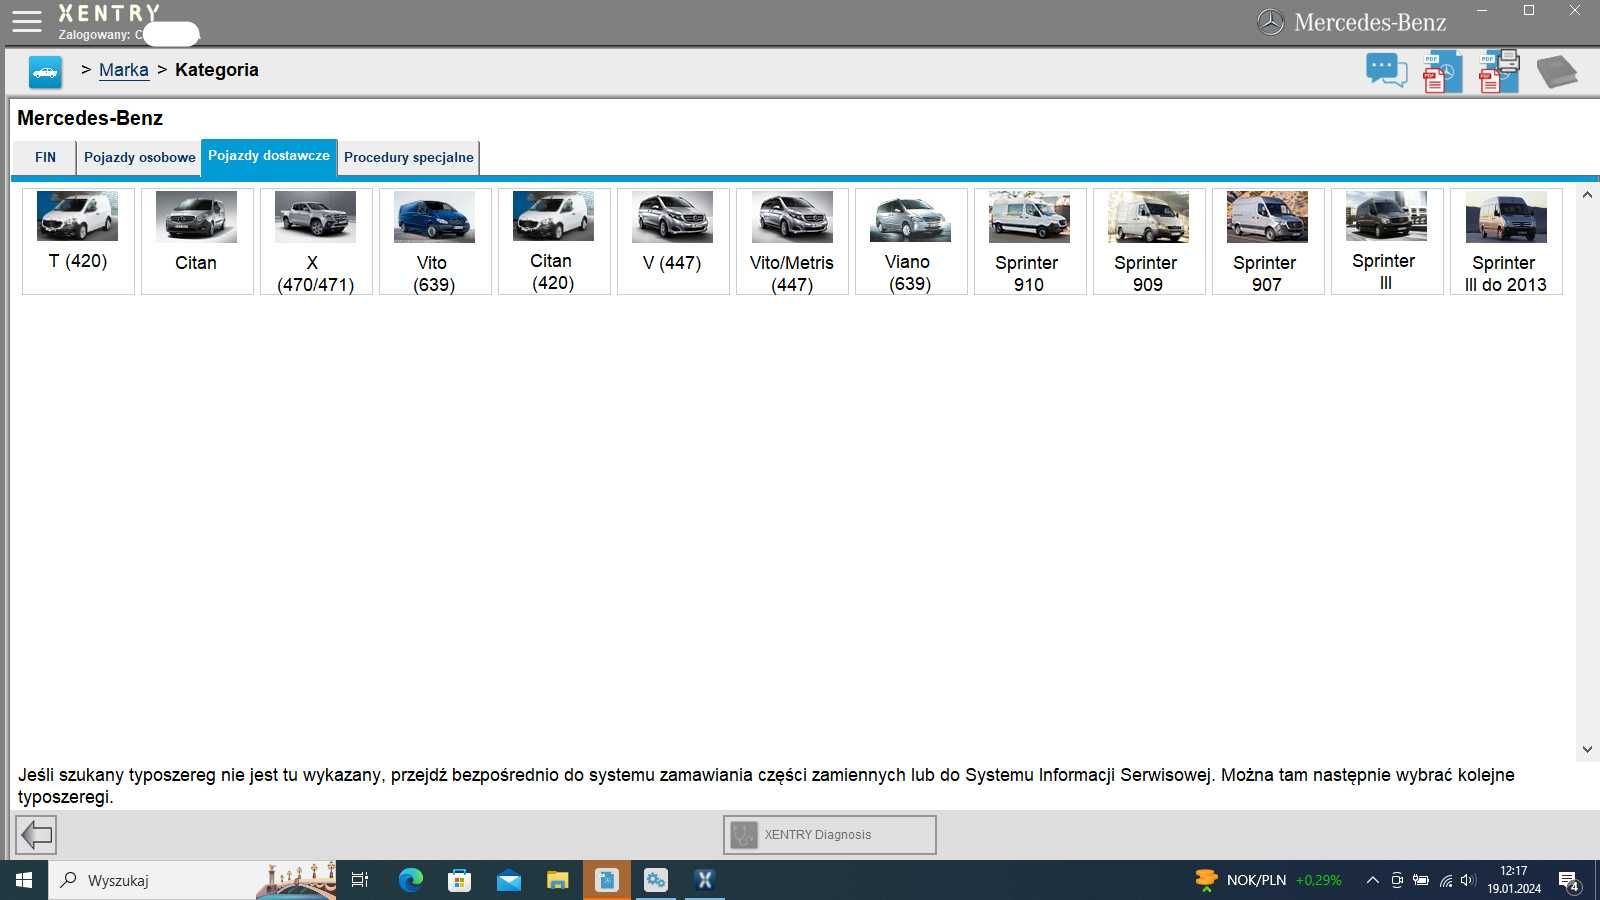The height and width of the screenshot is (900, 1600).
Task: Open the notification center icon
Action: [1570, 881]
